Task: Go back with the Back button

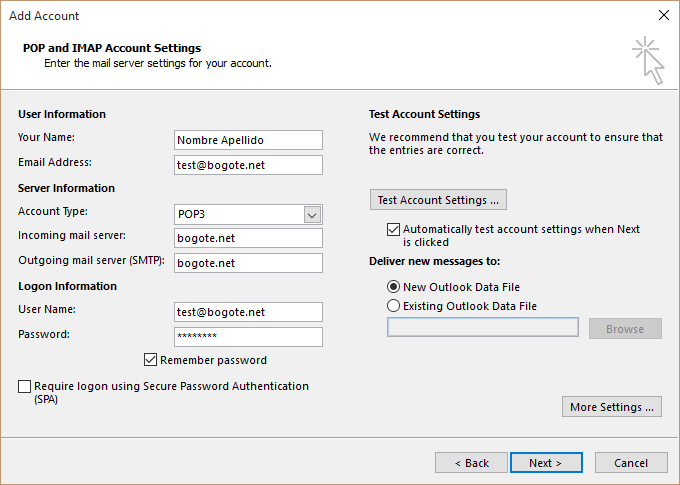Action: click(471, 463)
